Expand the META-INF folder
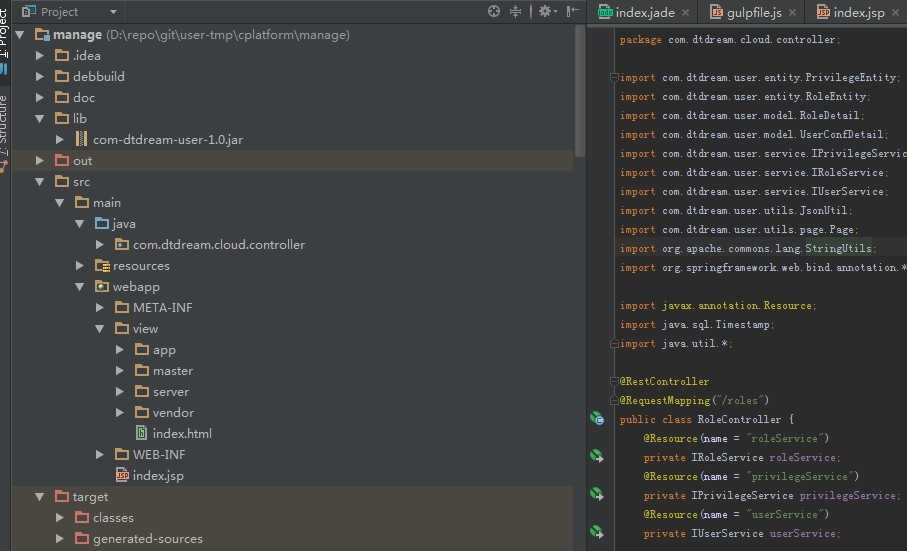 coord(99,308)
